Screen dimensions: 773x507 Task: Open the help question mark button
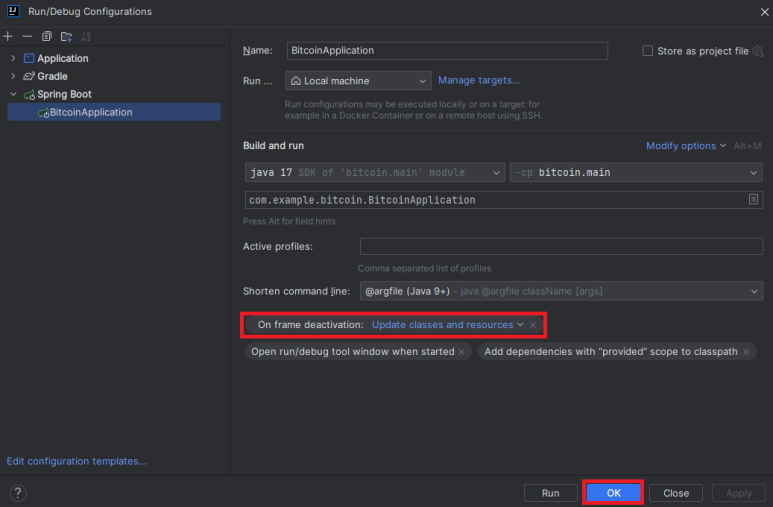click(18, 493)
